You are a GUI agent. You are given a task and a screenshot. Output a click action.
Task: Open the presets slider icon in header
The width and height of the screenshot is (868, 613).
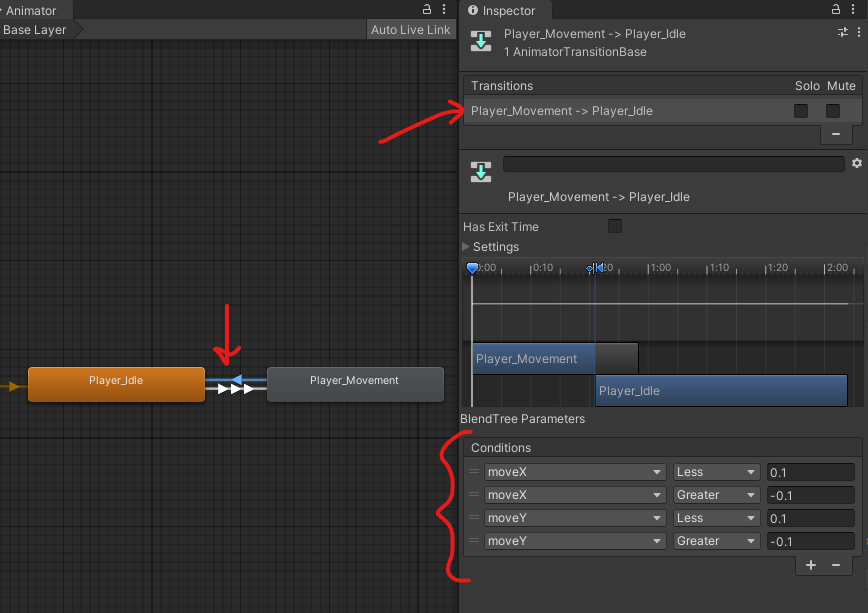click(843, 33)
